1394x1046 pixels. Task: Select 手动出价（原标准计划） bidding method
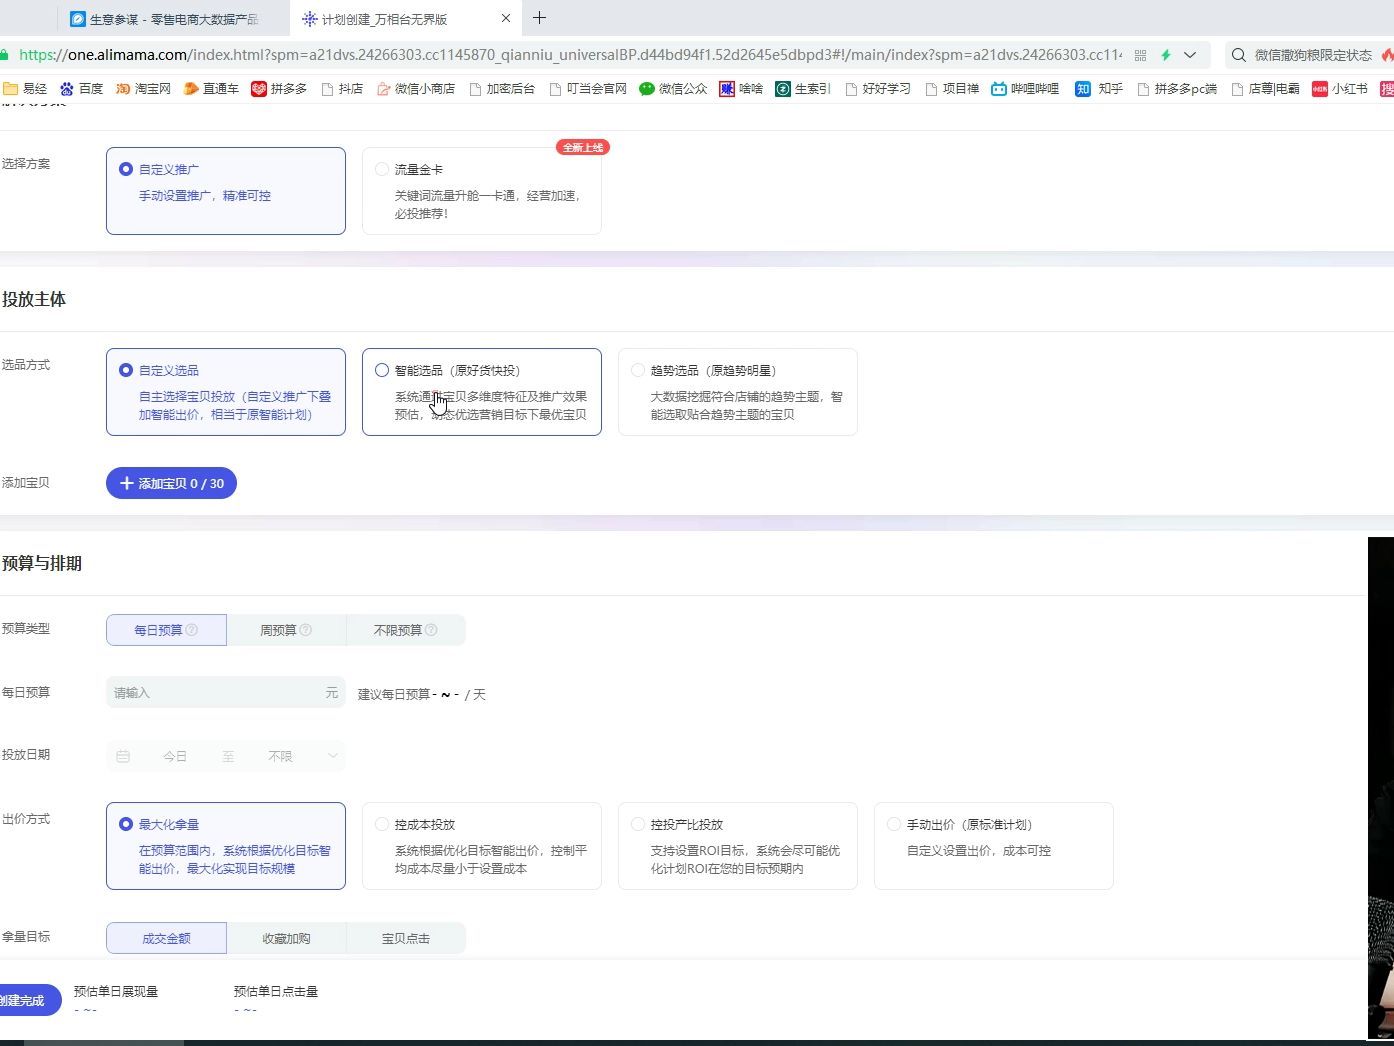pyautogui.click(x=994, y=846)
